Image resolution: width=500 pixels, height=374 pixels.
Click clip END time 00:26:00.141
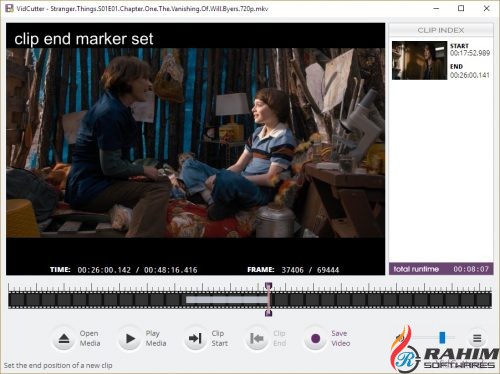(x=470, y=75)
